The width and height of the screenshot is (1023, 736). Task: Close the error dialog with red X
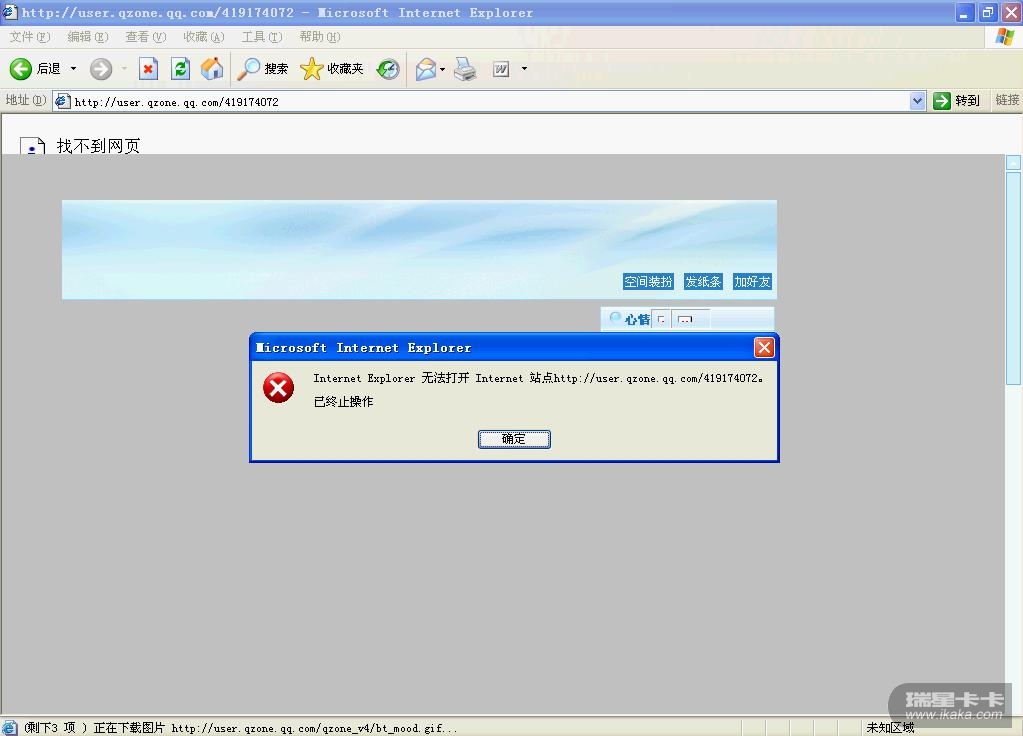pos(764,348)
